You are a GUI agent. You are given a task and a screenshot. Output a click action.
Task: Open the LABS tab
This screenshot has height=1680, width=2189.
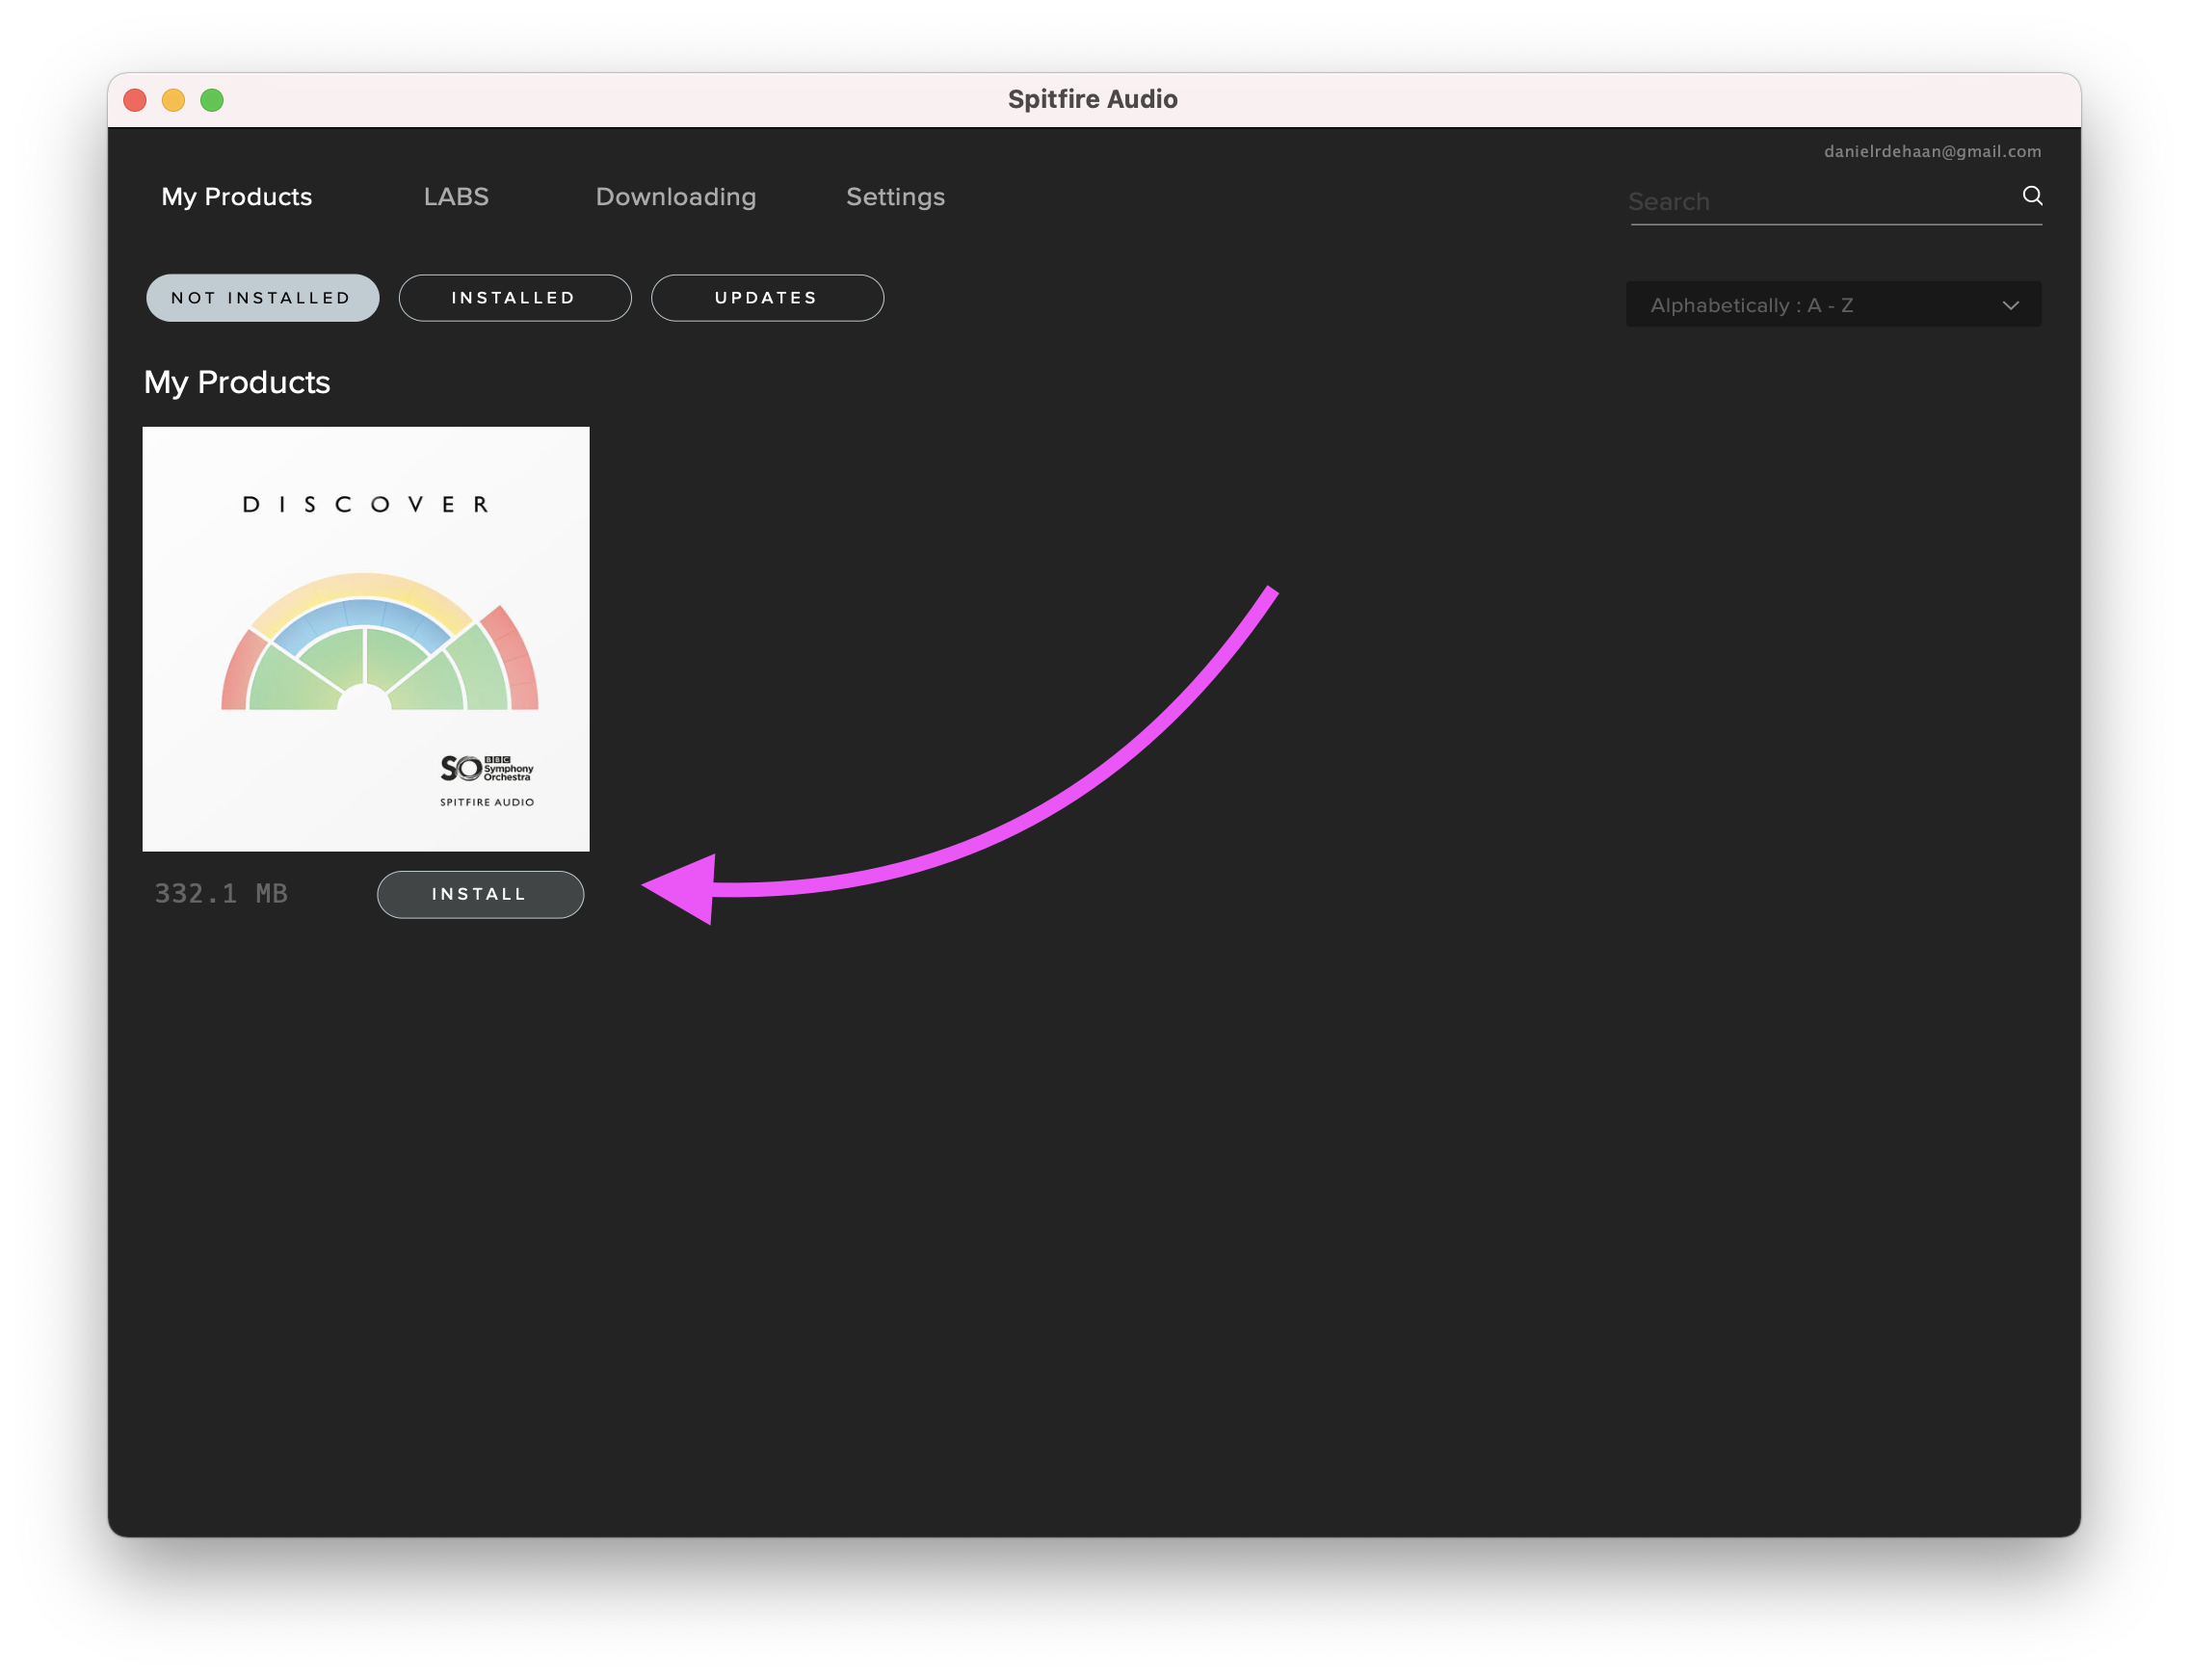[x=456, y=197]
